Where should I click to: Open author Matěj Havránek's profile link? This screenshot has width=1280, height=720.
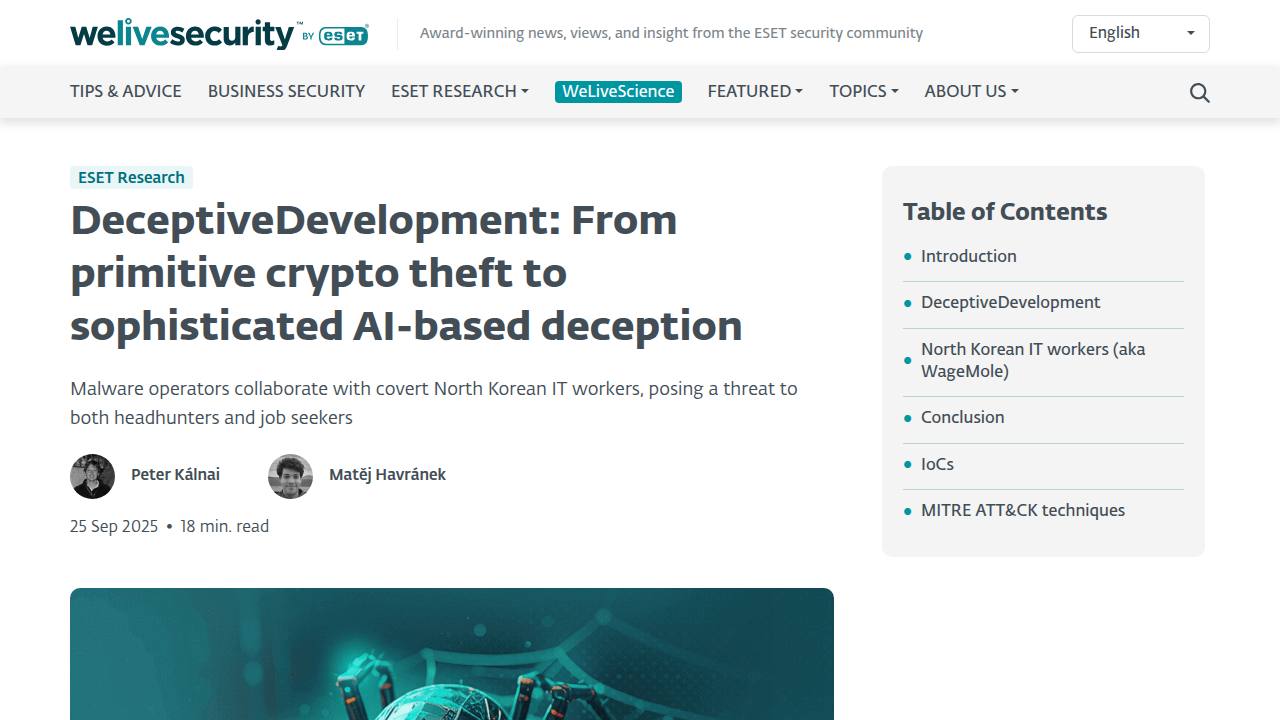(x=387, y=475)
